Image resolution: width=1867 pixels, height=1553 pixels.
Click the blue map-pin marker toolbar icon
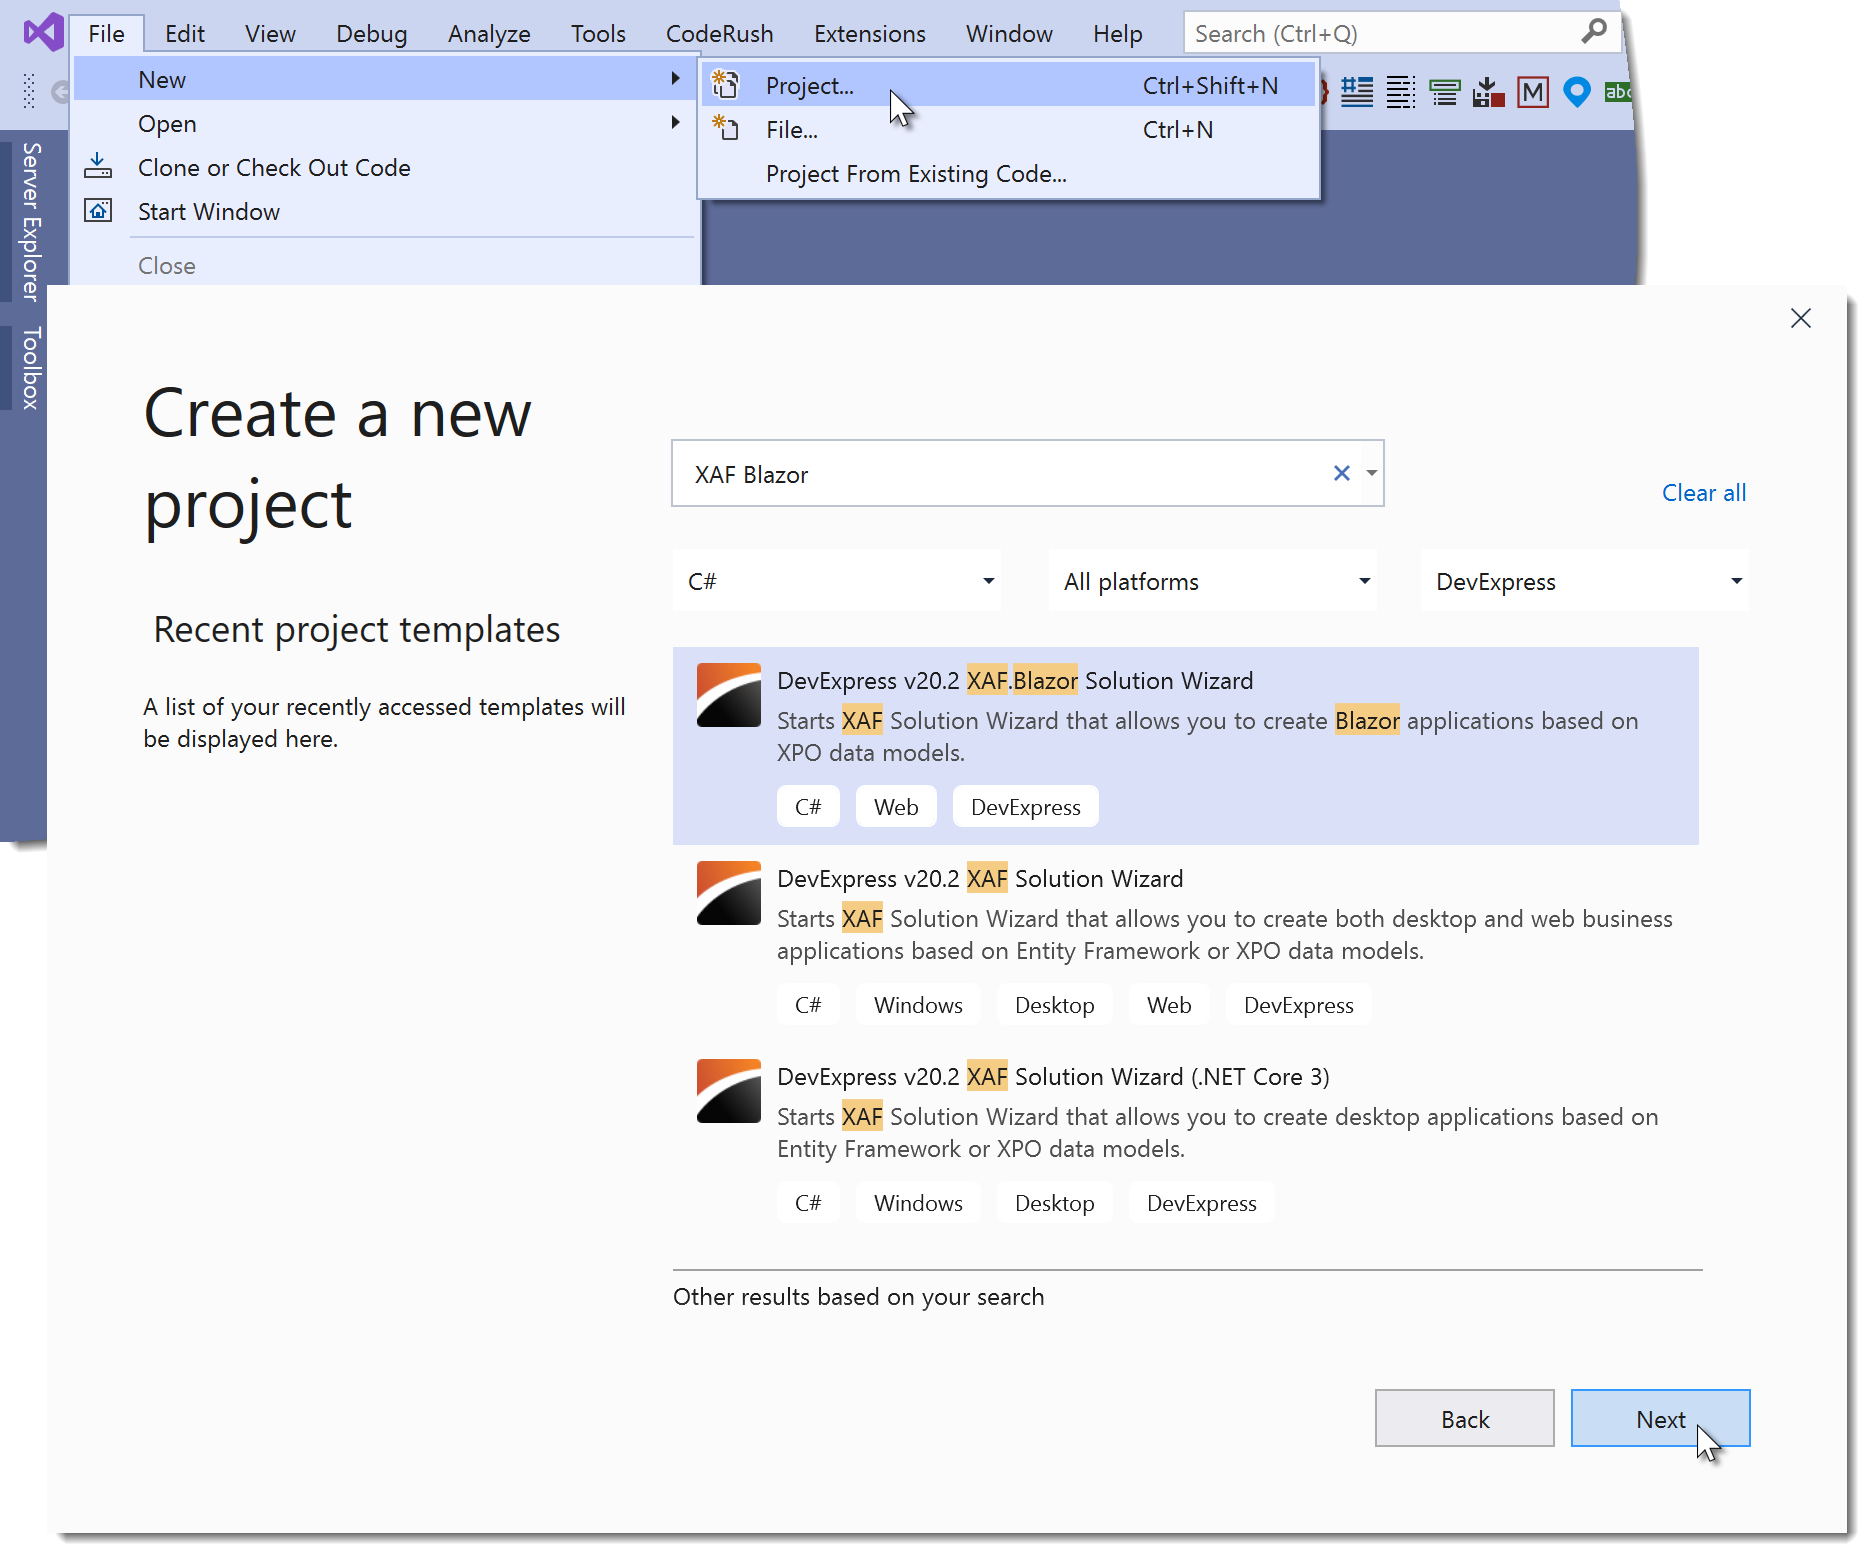1576,92
